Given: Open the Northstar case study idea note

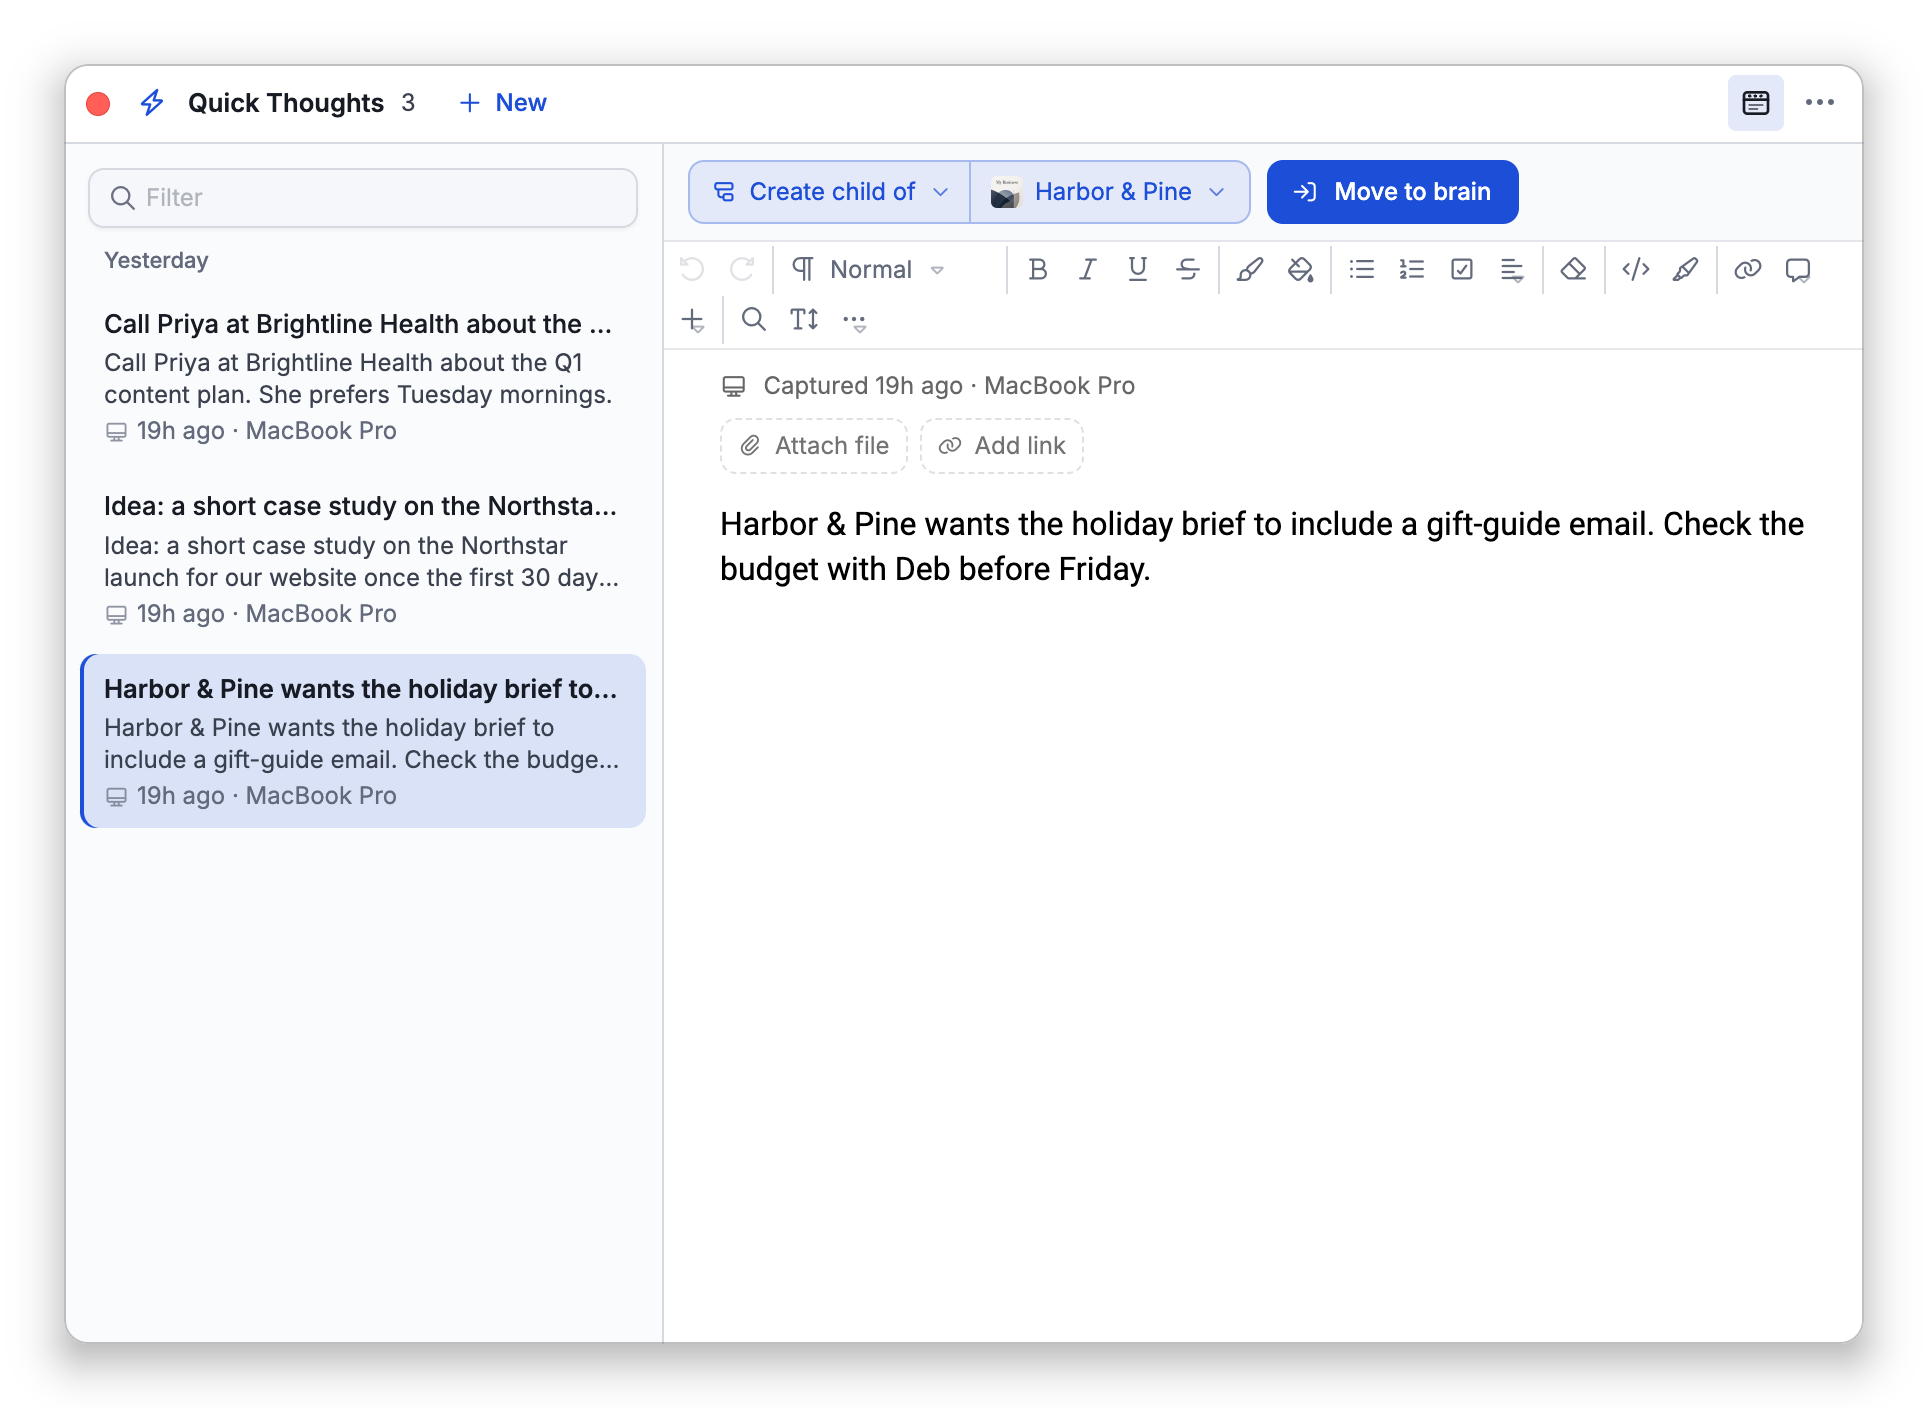Looking at the screenshot, I should pos(363,559).
